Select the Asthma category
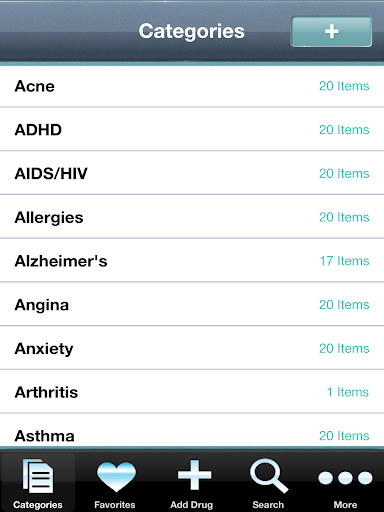The image size is (384, 512). click(x=192, y=432)
